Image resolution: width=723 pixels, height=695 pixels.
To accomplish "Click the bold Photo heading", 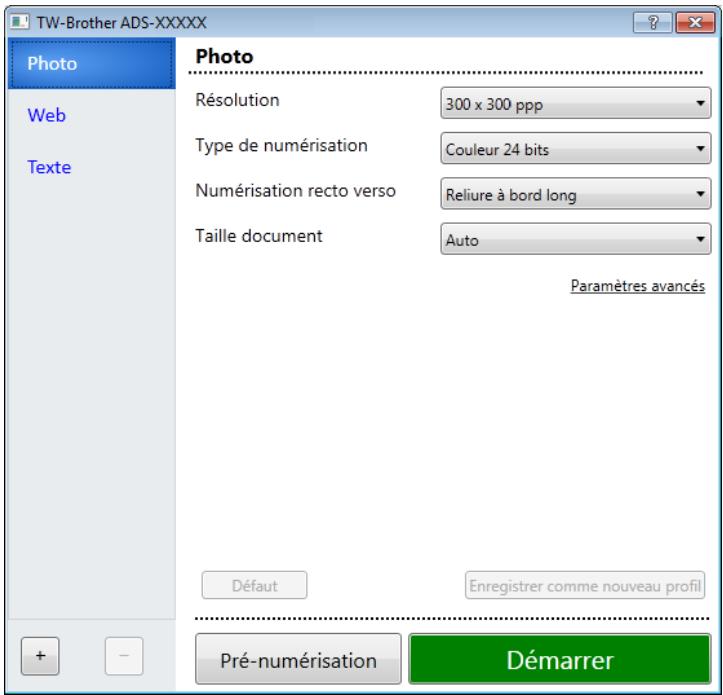I will (225, 57).
